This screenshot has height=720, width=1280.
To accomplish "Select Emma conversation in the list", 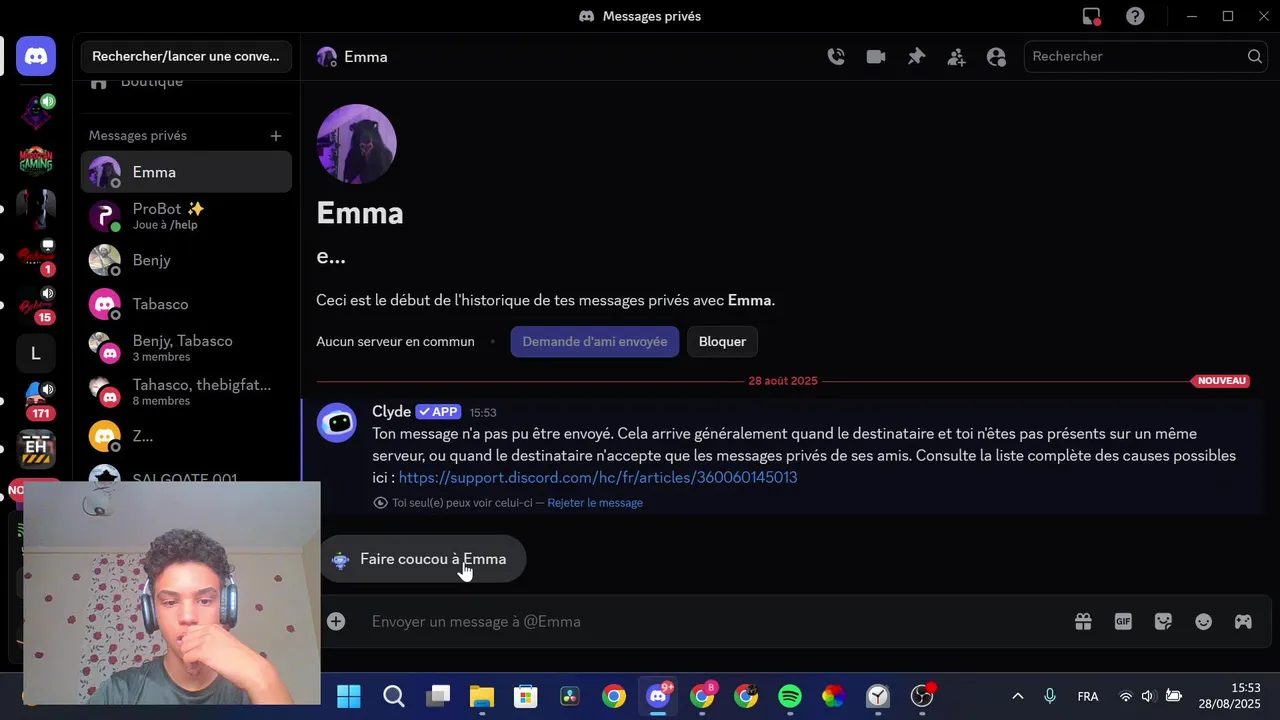I will (x=186, y=172).
